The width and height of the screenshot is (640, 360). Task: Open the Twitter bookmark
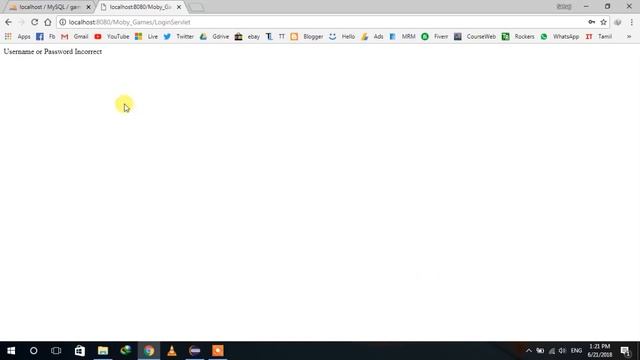(178, 36)
